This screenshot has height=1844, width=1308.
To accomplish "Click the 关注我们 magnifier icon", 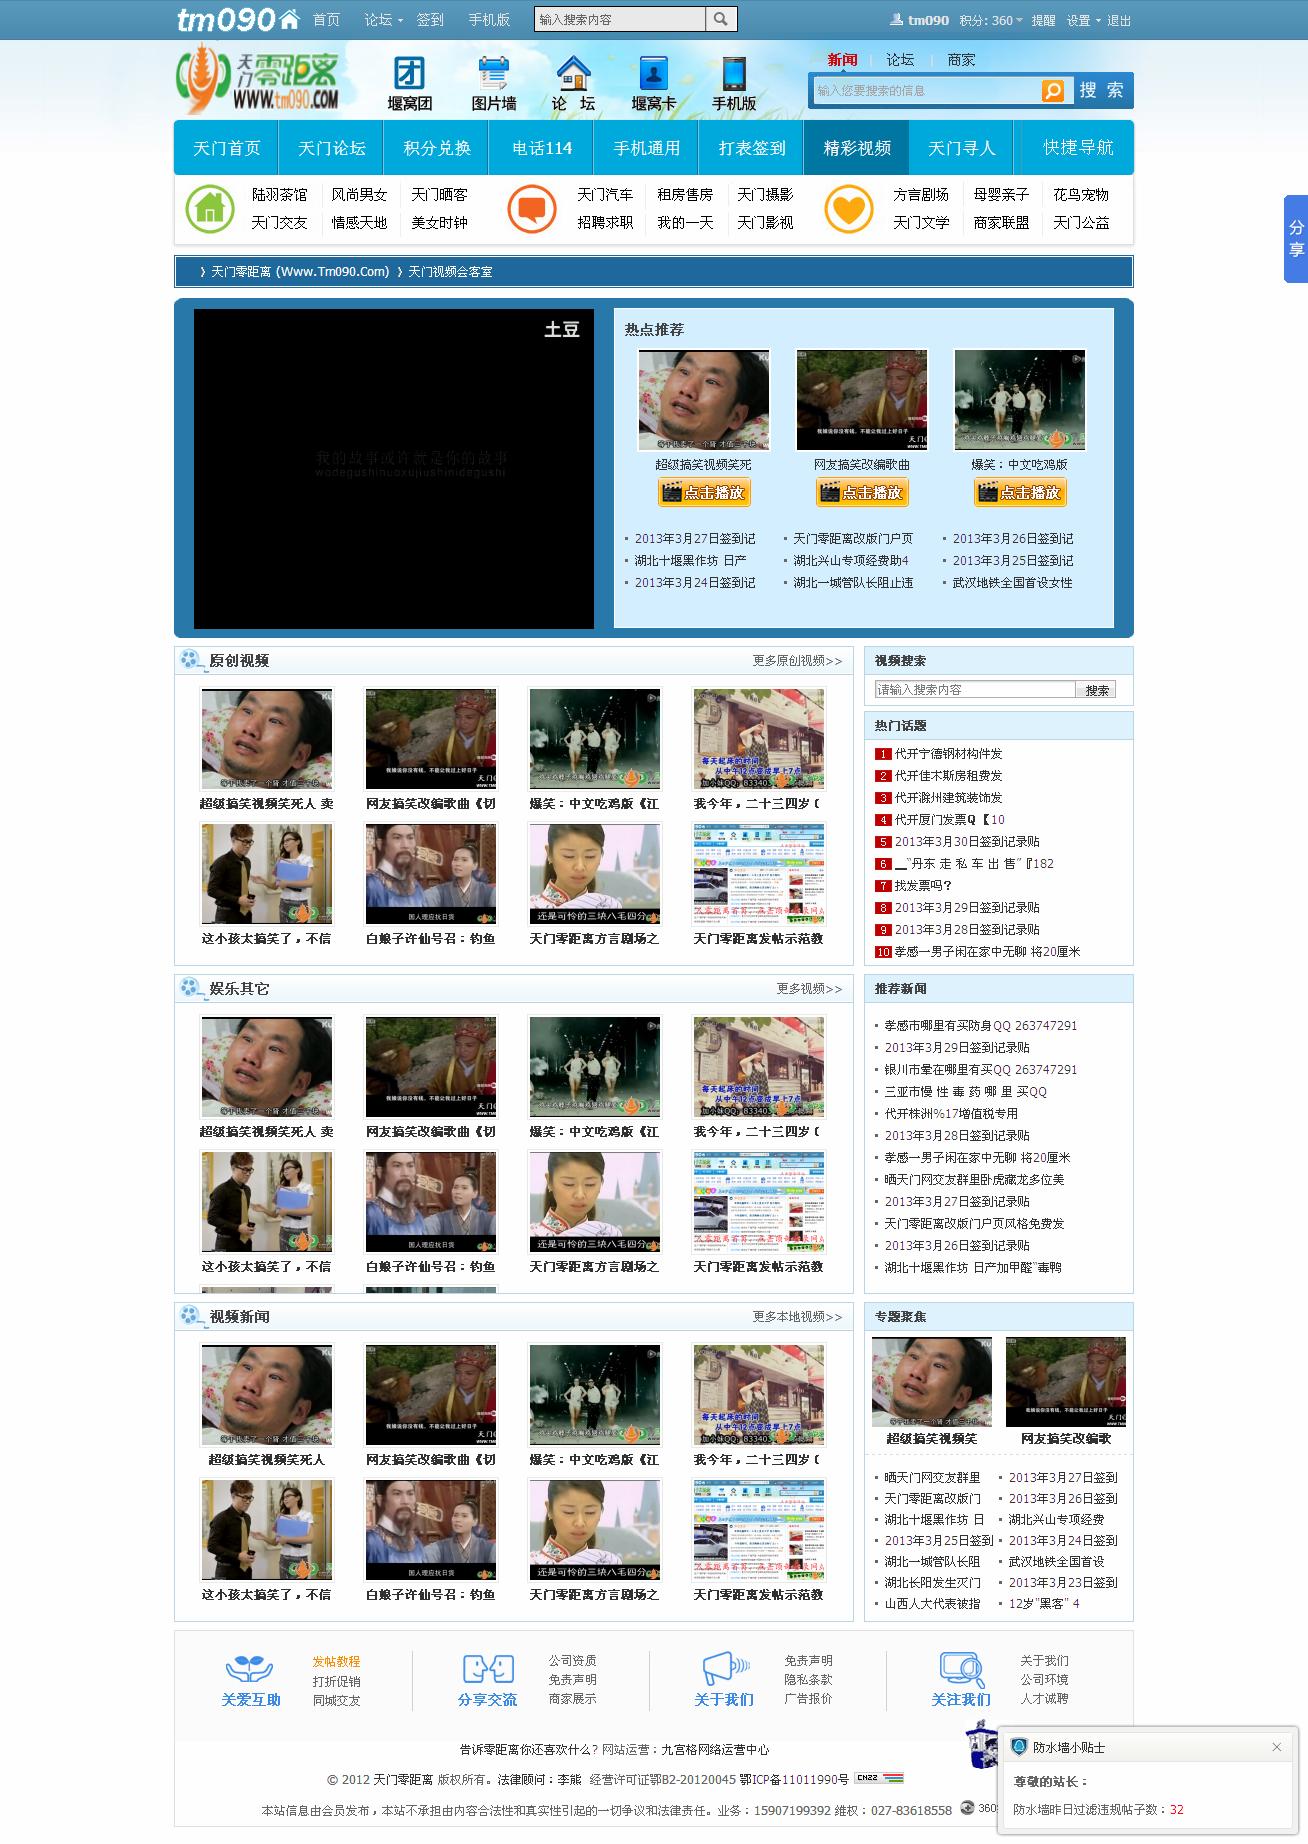I will [962, 1668].
